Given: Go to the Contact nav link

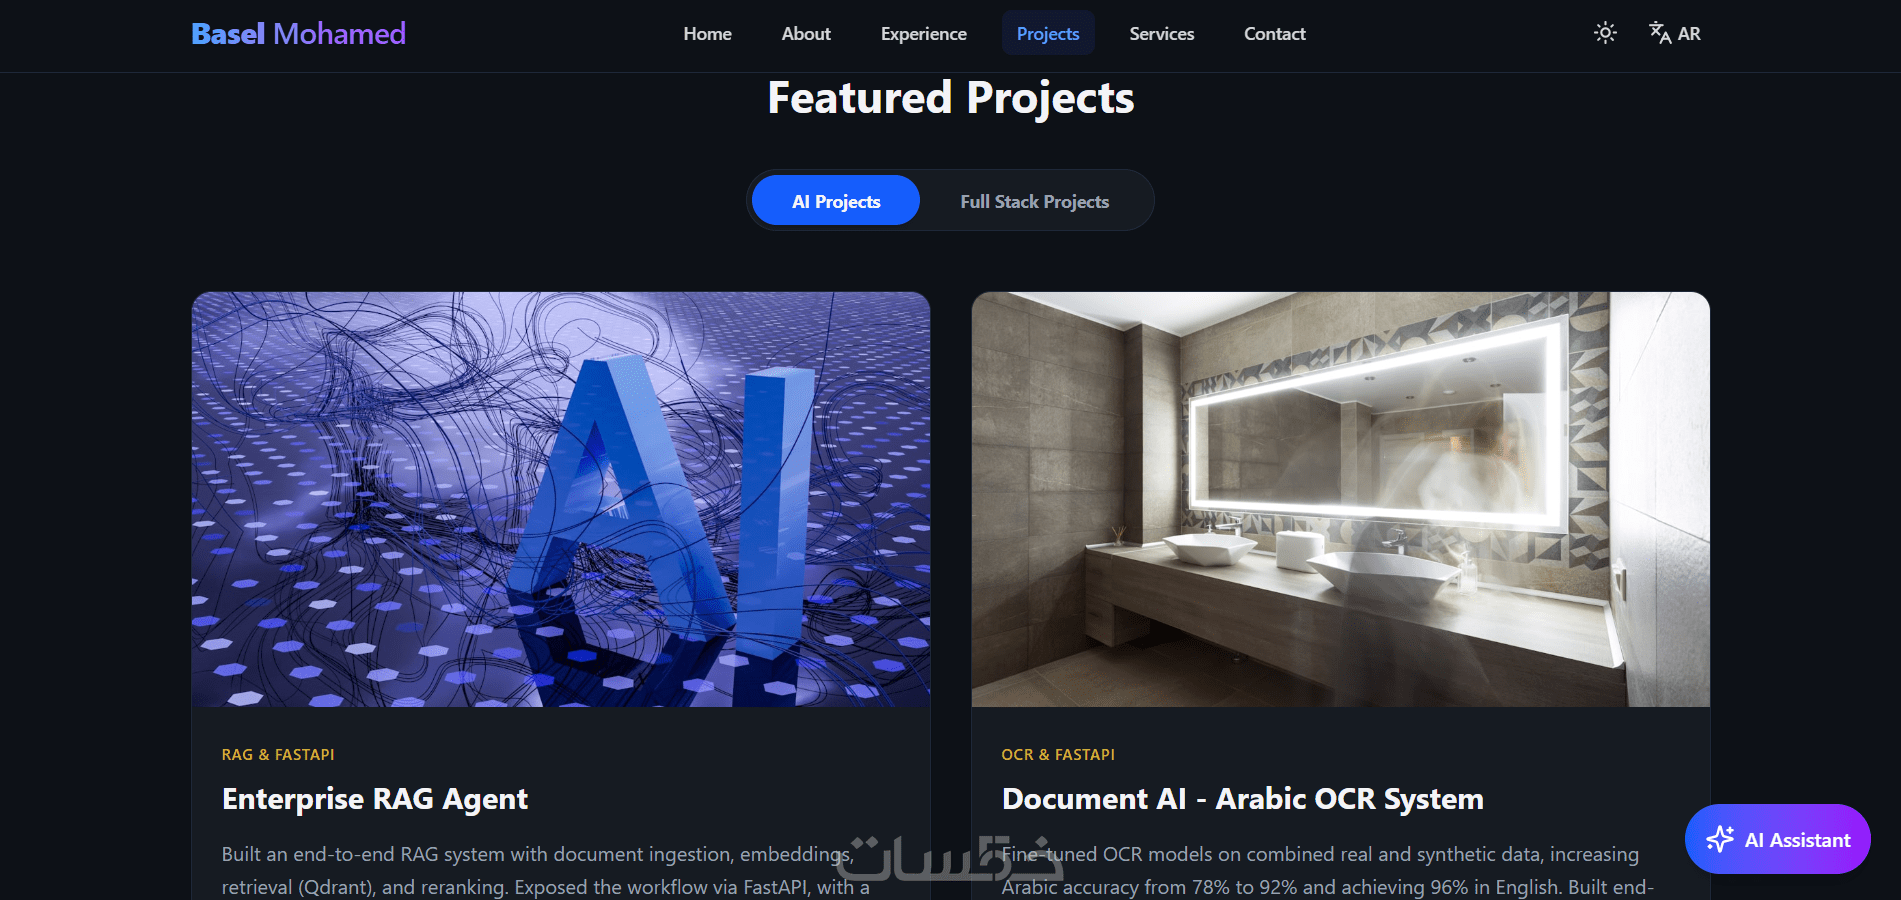Looking at the screenshot, I should [x=1274, y=34].
